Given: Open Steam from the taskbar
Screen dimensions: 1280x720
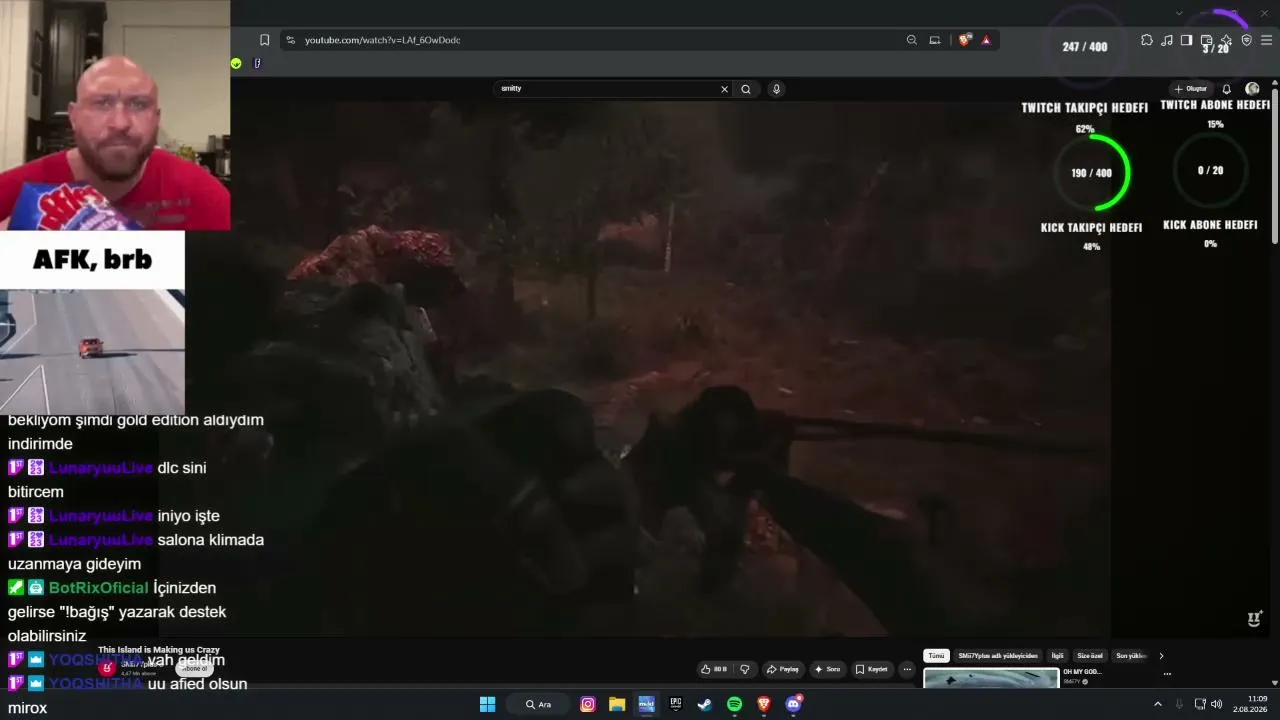Looking at the screenshot, I should click(x=705, y=704).
